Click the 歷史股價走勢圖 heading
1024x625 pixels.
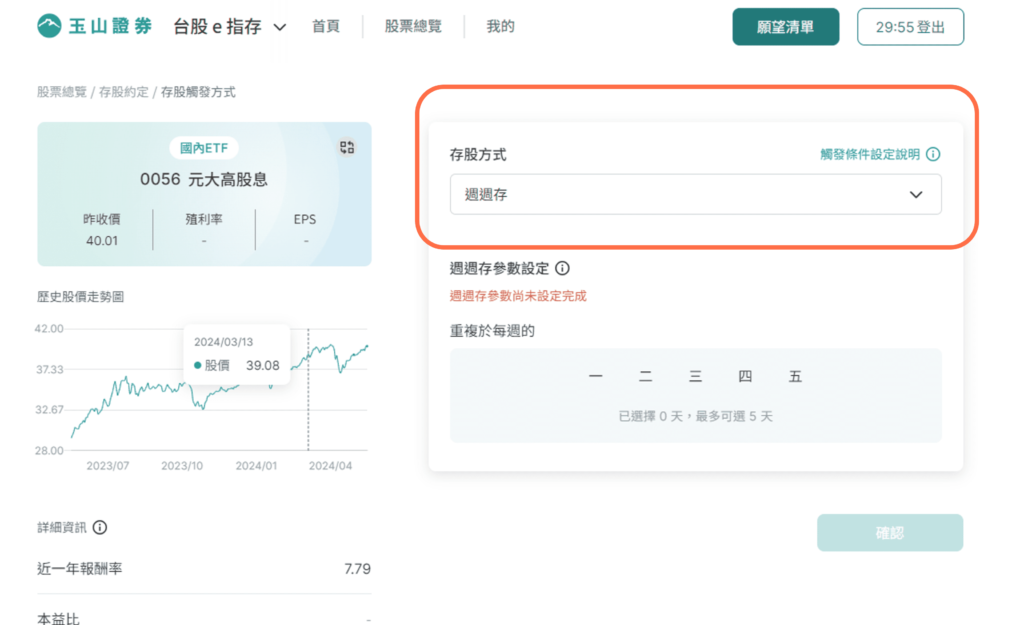(x=80, y=296)
